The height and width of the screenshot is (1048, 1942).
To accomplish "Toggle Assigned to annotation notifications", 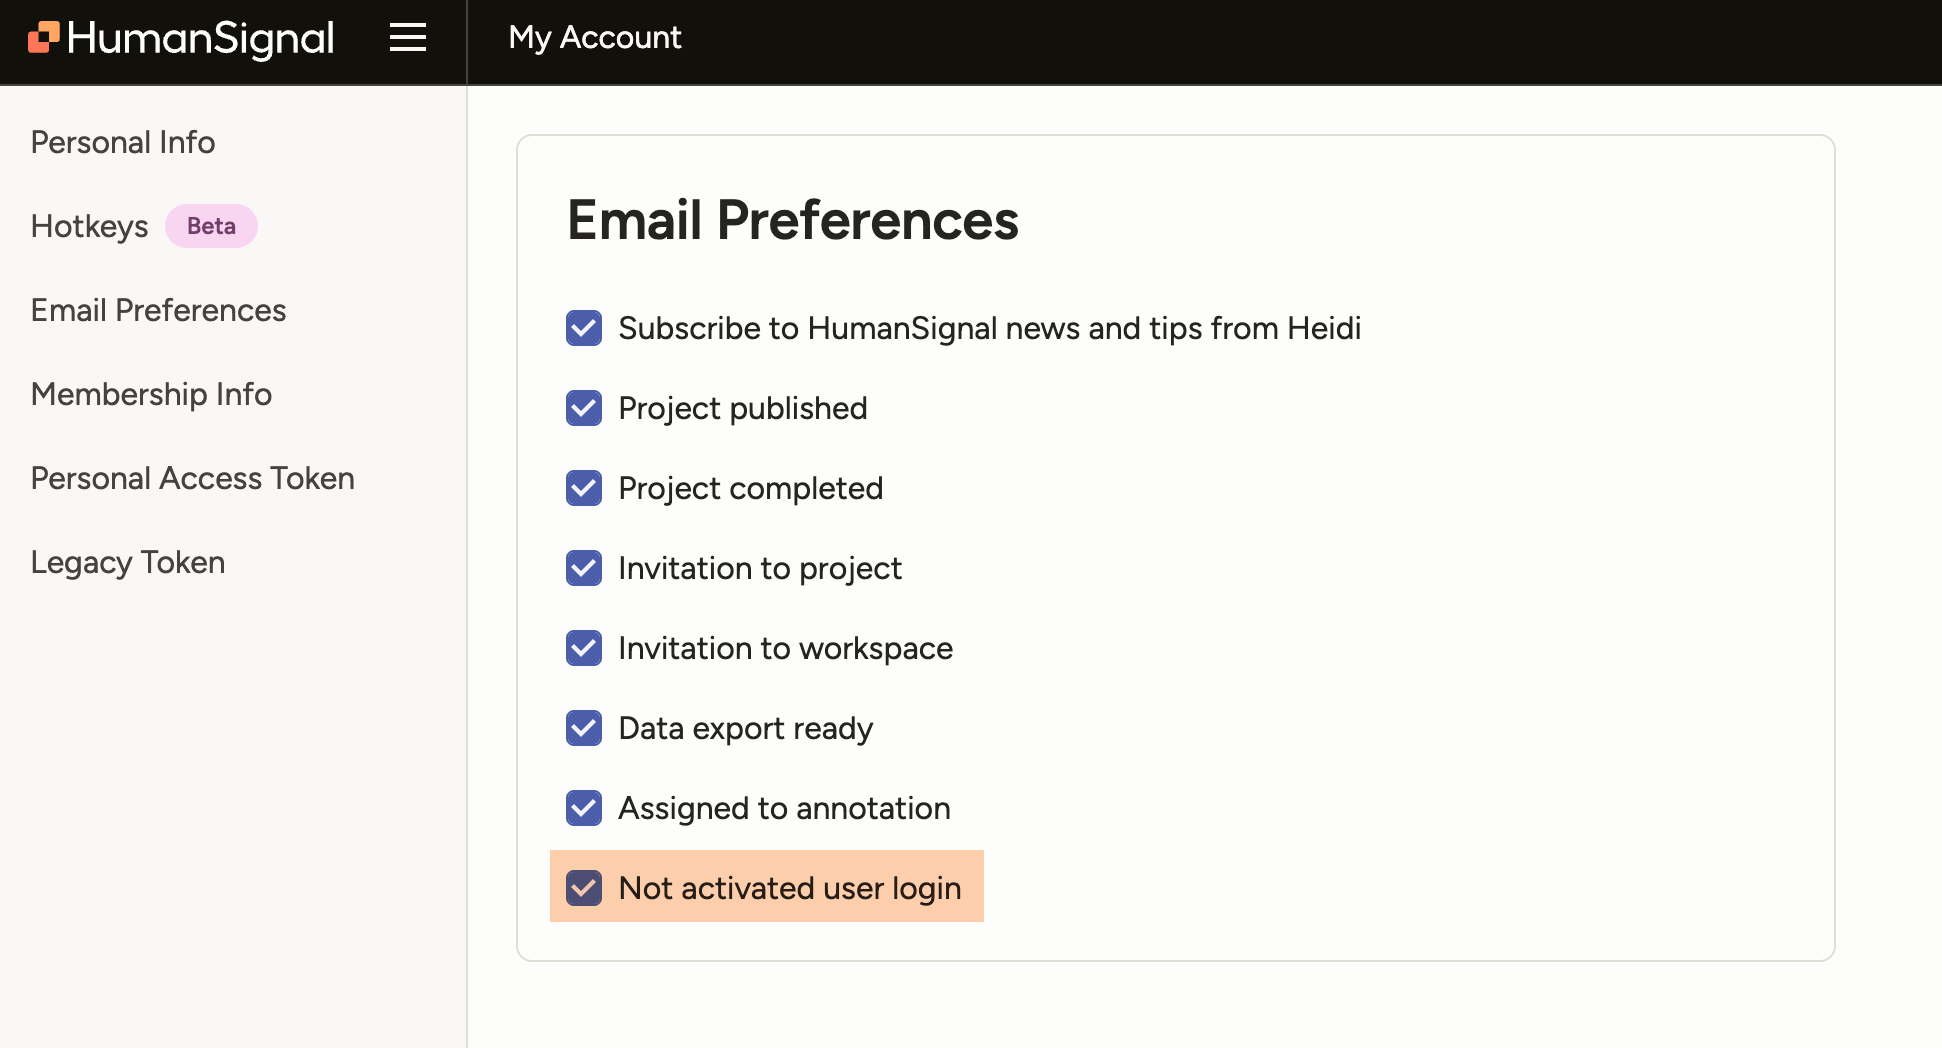I will (583, 808).
